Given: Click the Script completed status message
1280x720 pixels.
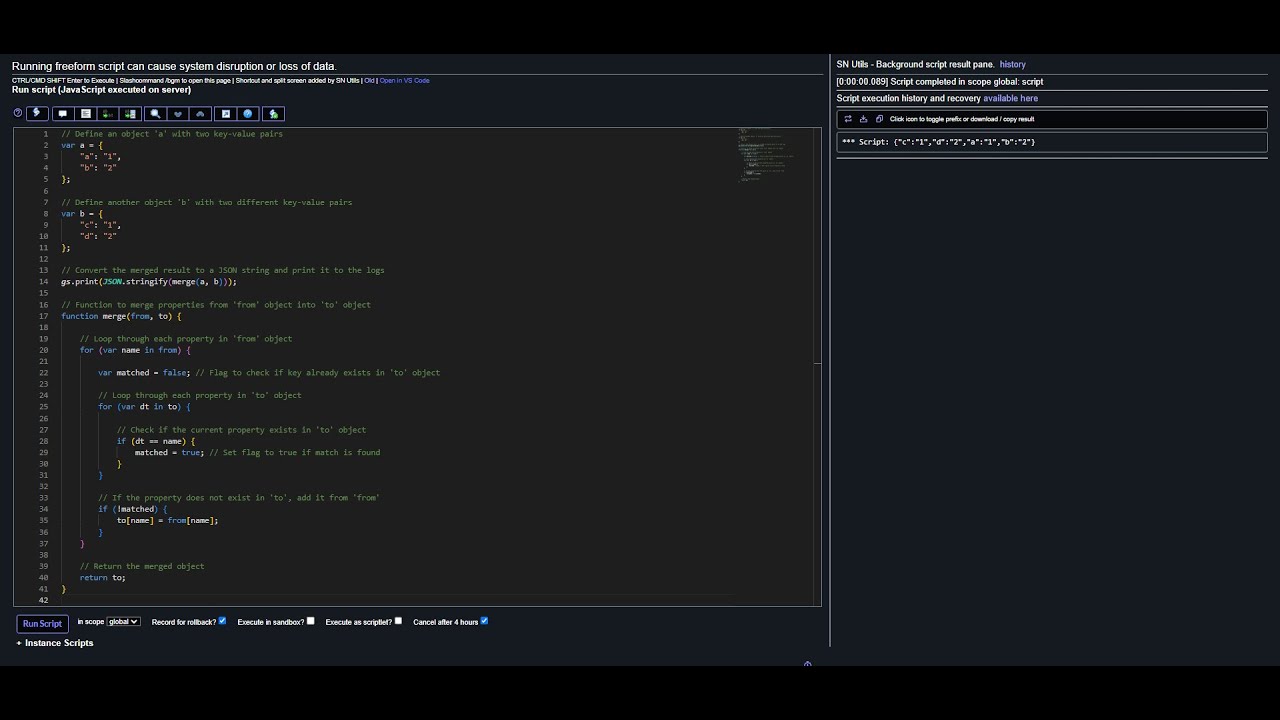Looking at the screenshot, I should [940, 82].
